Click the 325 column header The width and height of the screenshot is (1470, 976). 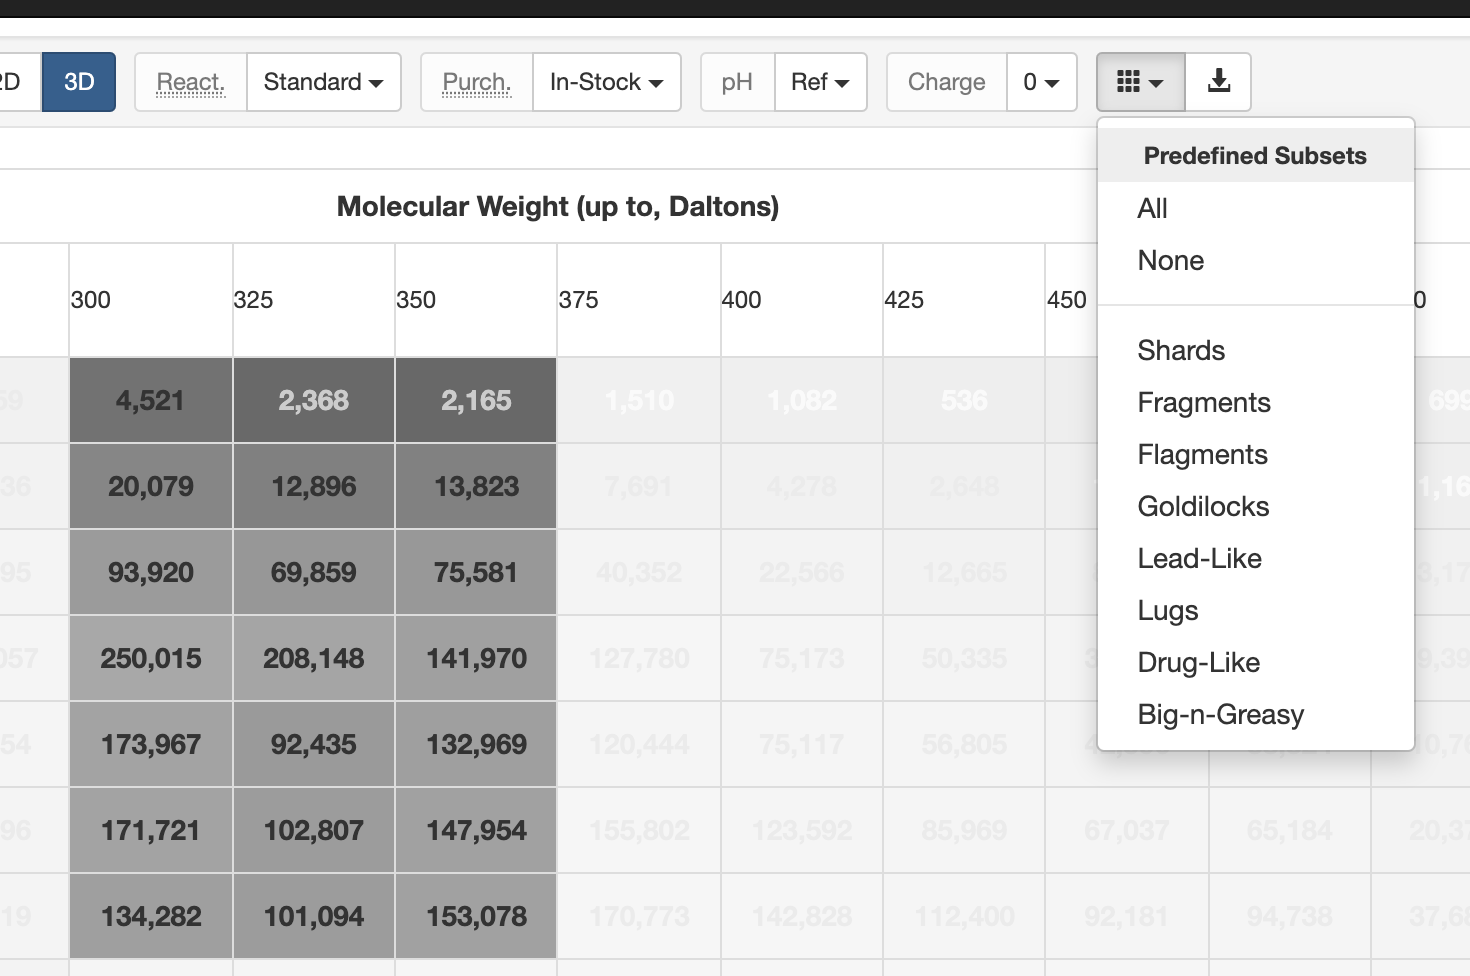click(x=314, y=300)
